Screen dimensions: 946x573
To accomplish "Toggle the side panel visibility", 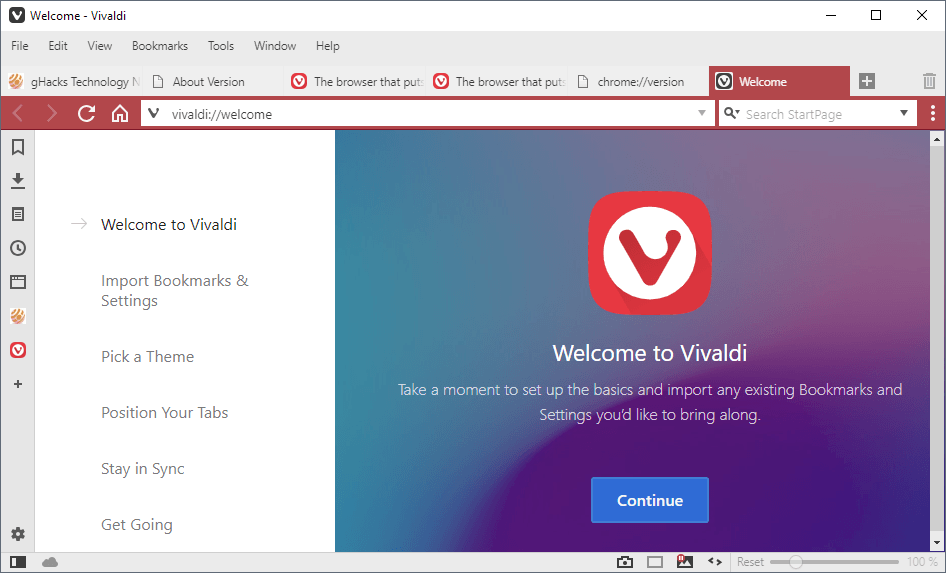I will [x=18, y=562].
